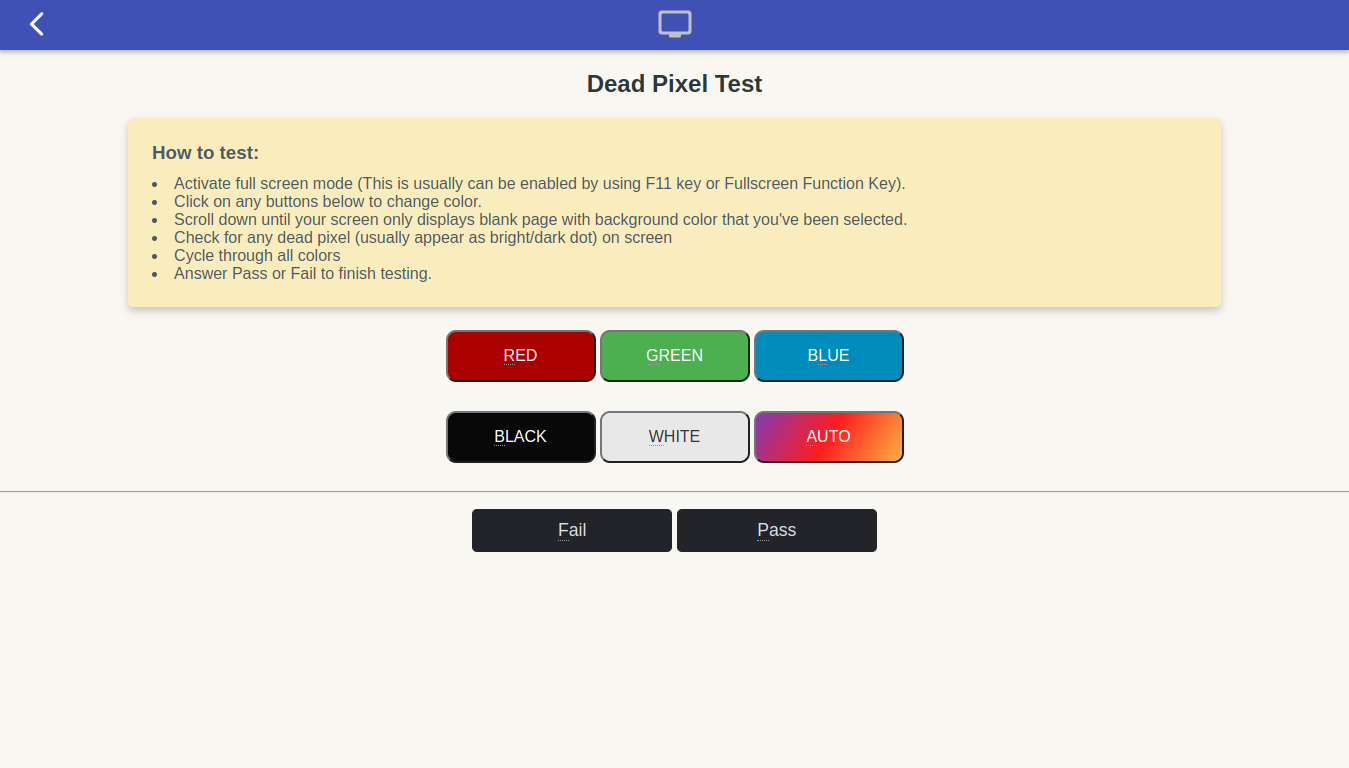The image size is (1349, 768).
Task: Click the "Scroll down until your screen" instruction
Action: pos(540,220)
